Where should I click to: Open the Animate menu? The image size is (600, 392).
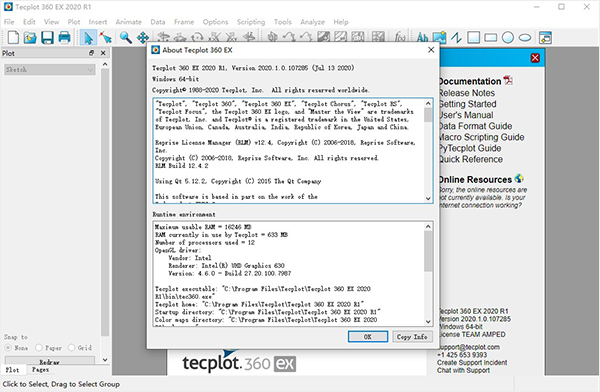click(129, 22)
